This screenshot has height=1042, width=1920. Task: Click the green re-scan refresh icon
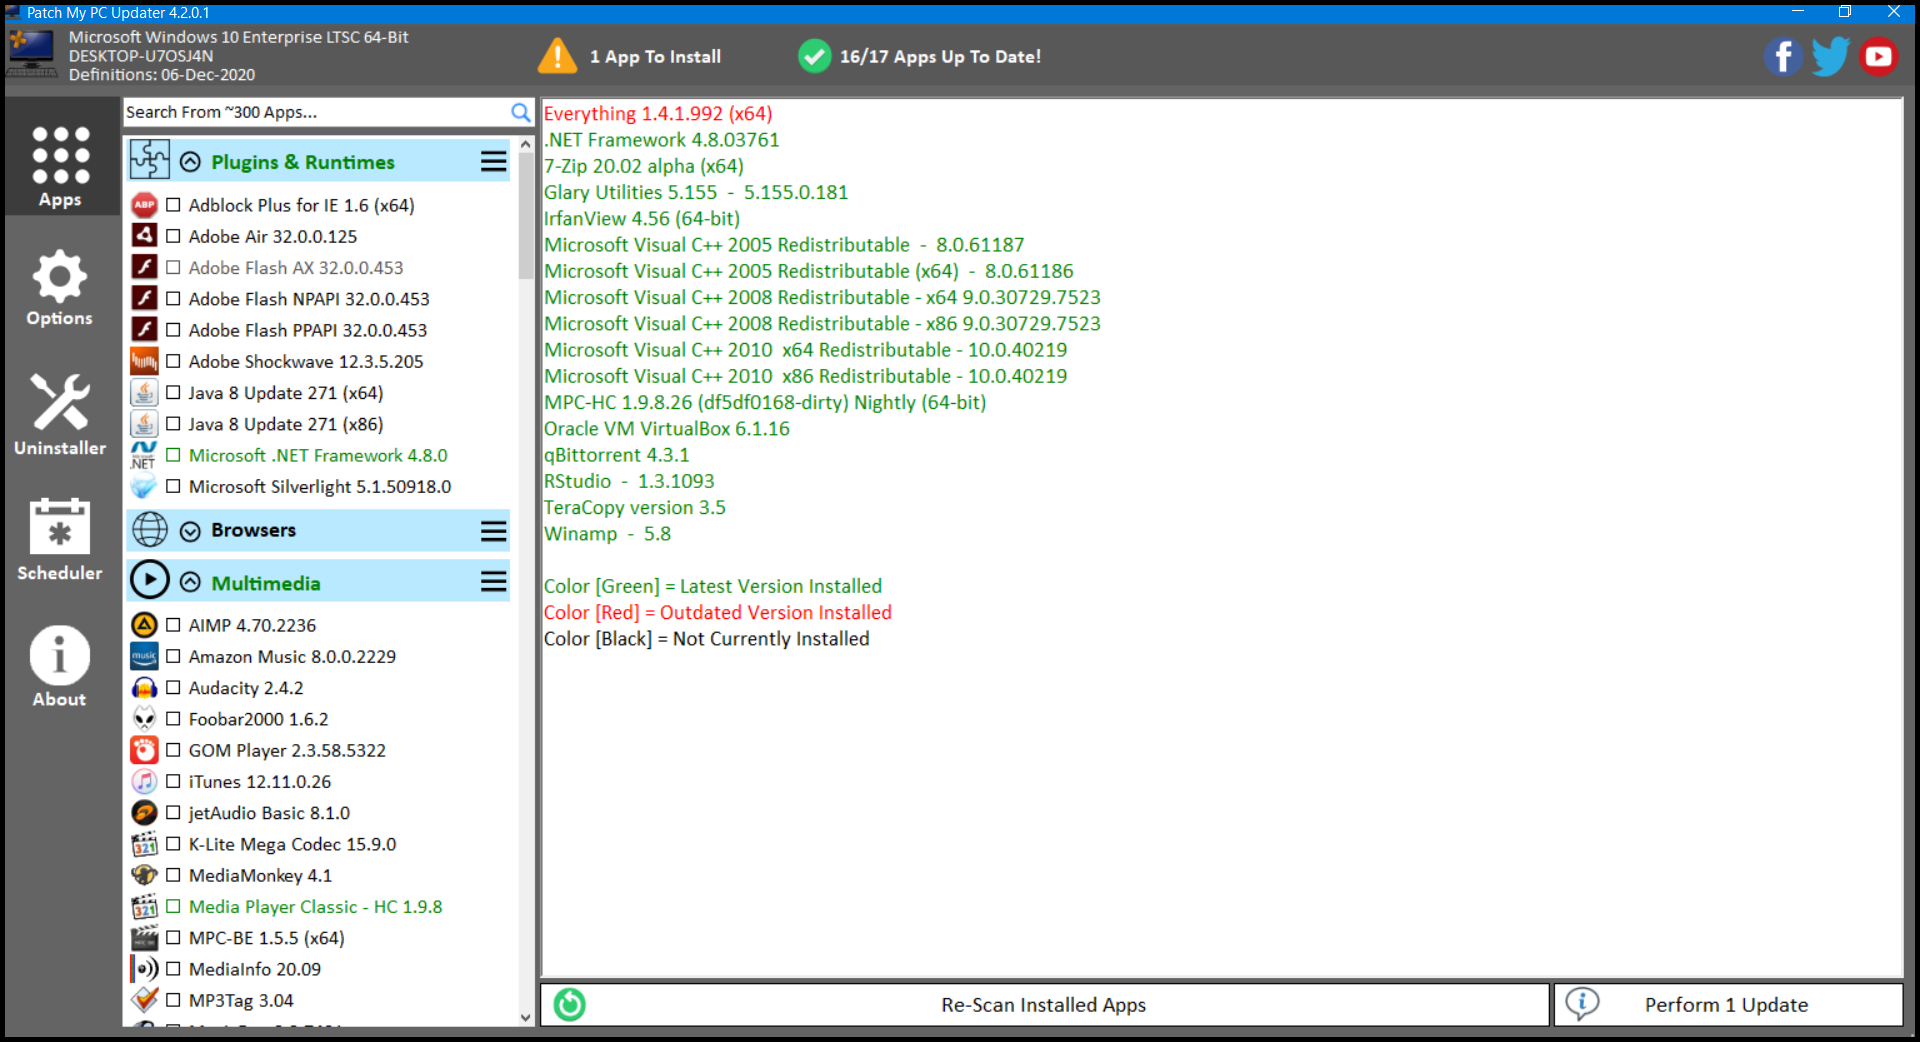click(570, 1004)
